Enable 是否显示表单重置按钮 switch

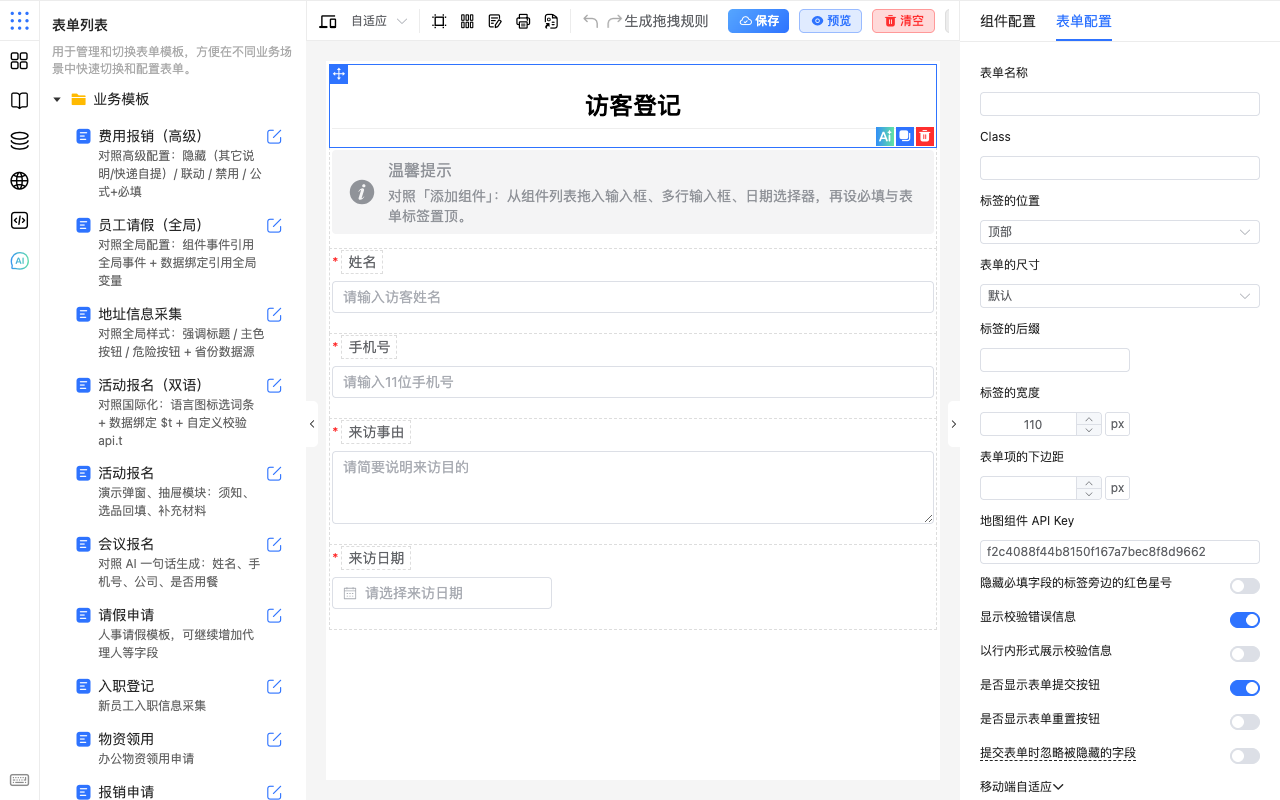[1244, 722]
